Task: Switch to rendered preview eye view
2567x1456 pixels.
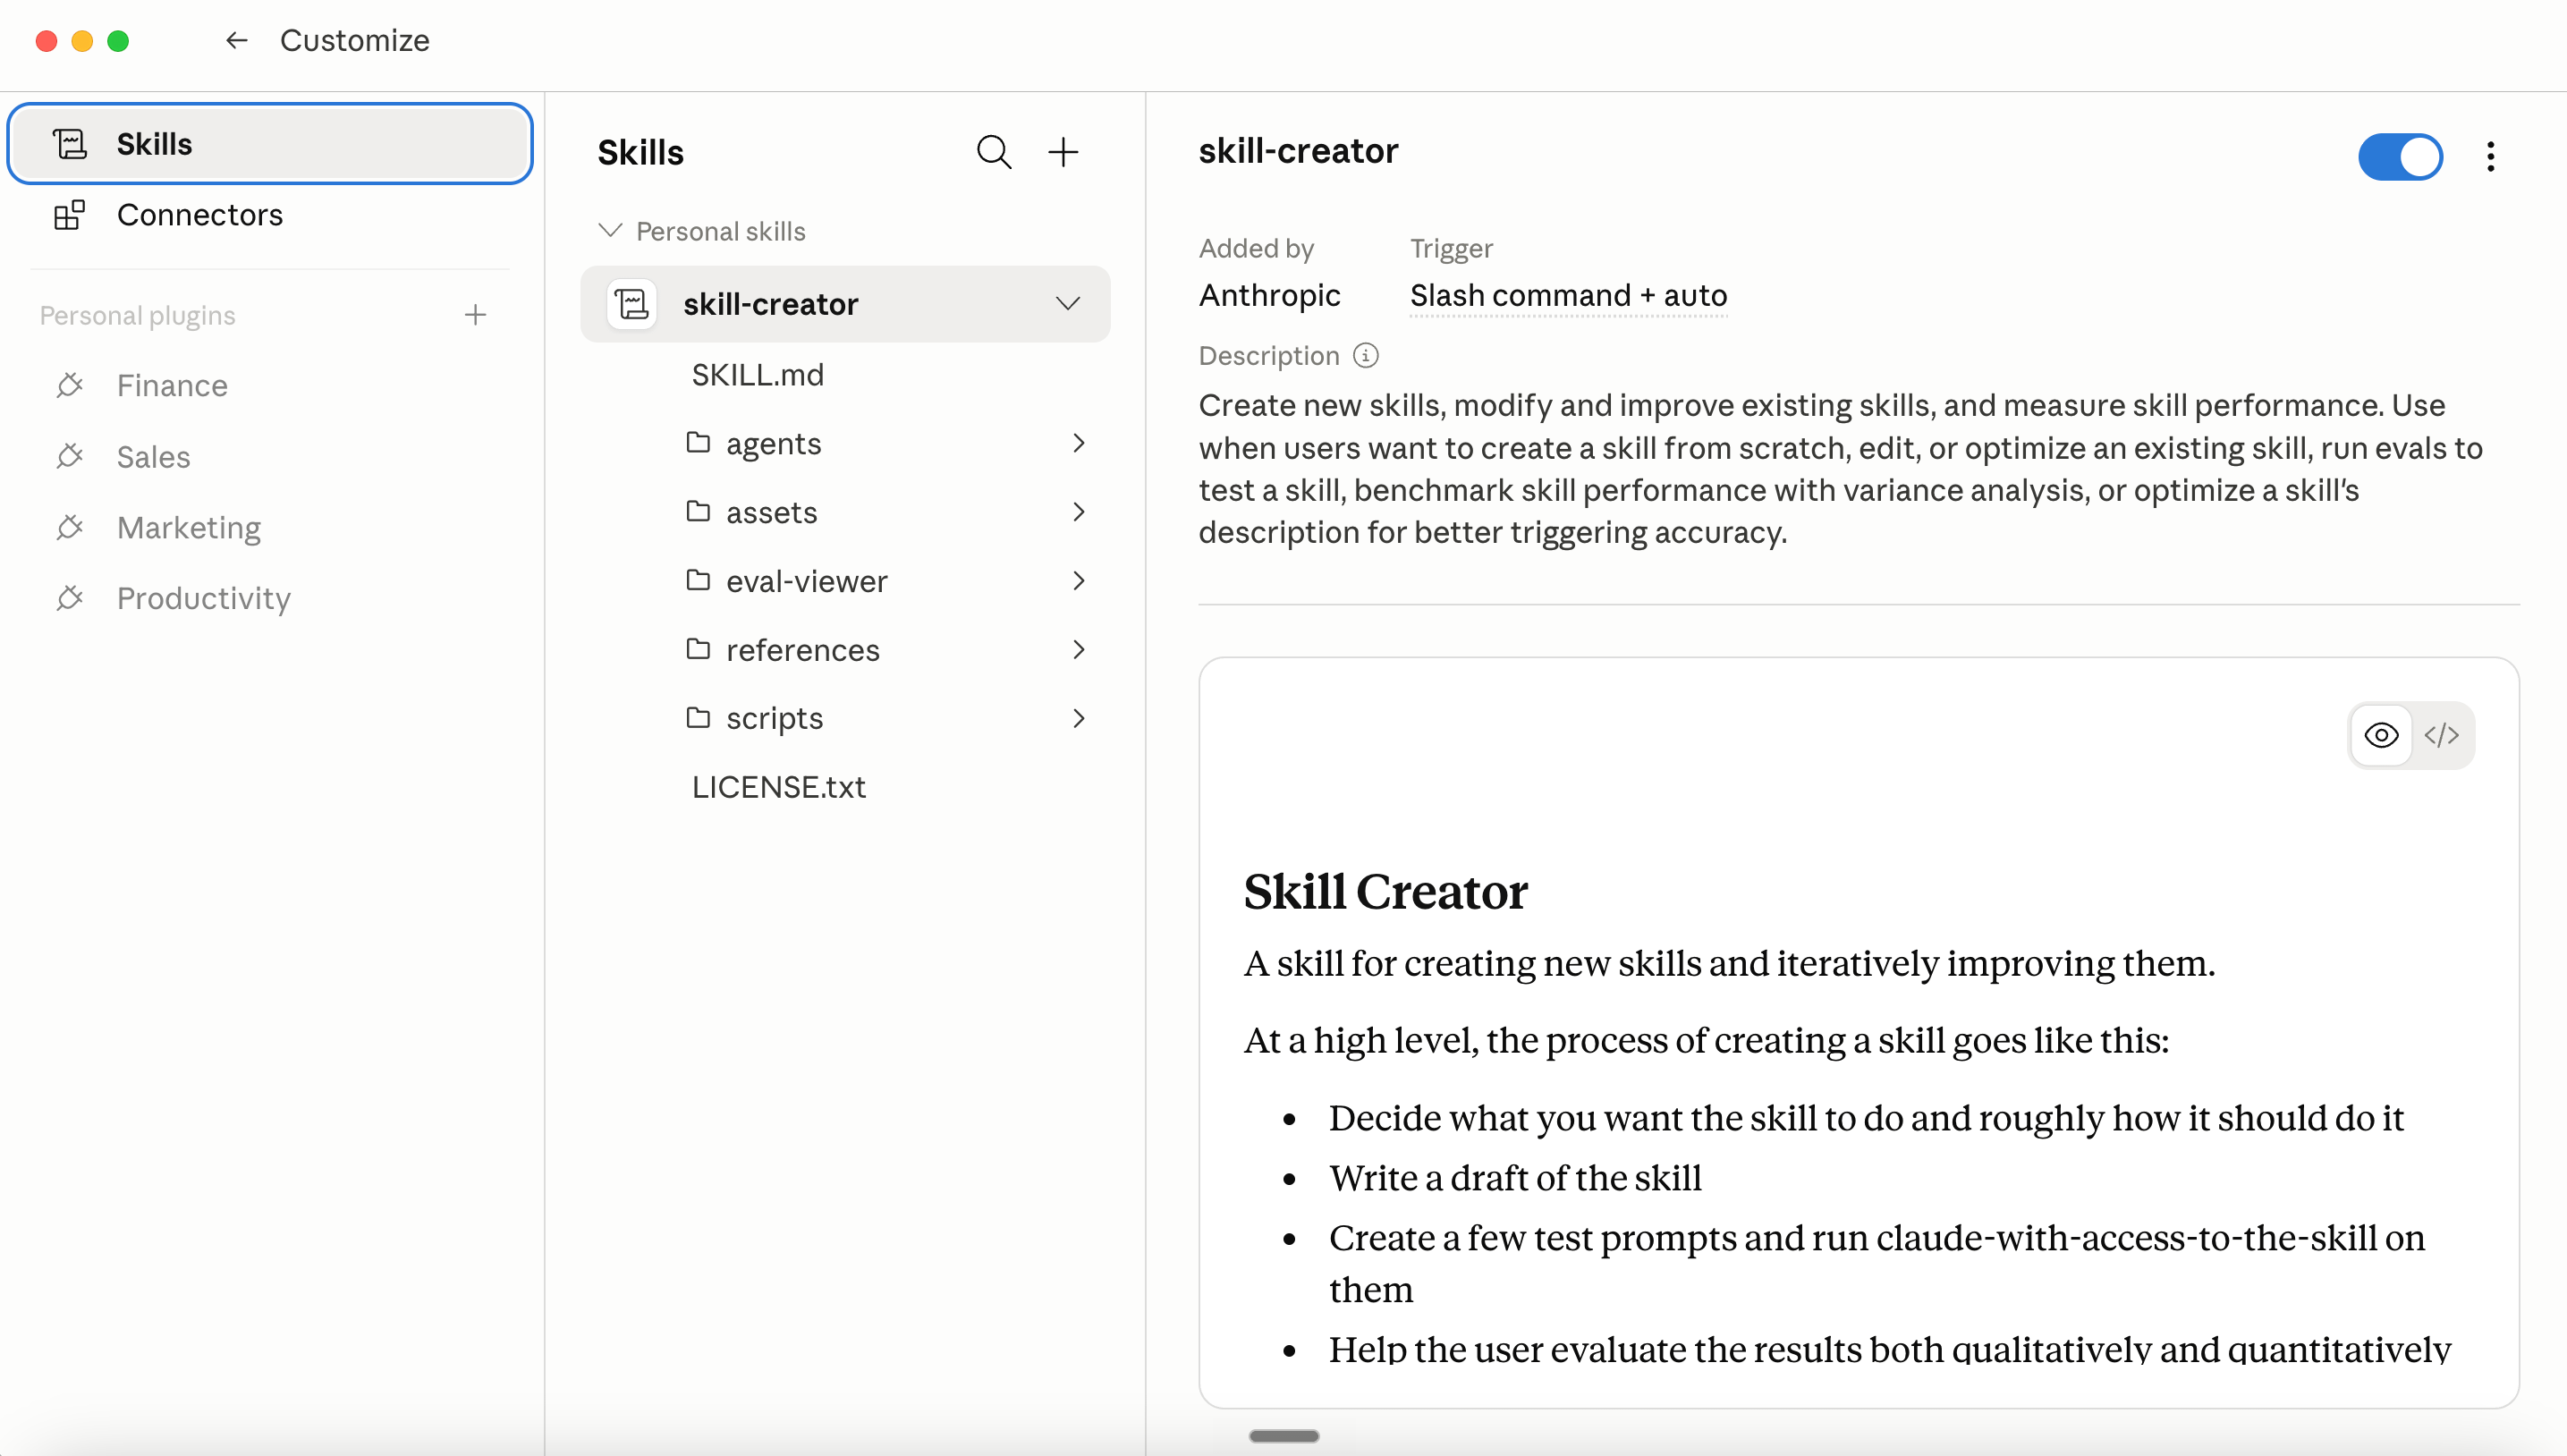Action: [2381, 736]
